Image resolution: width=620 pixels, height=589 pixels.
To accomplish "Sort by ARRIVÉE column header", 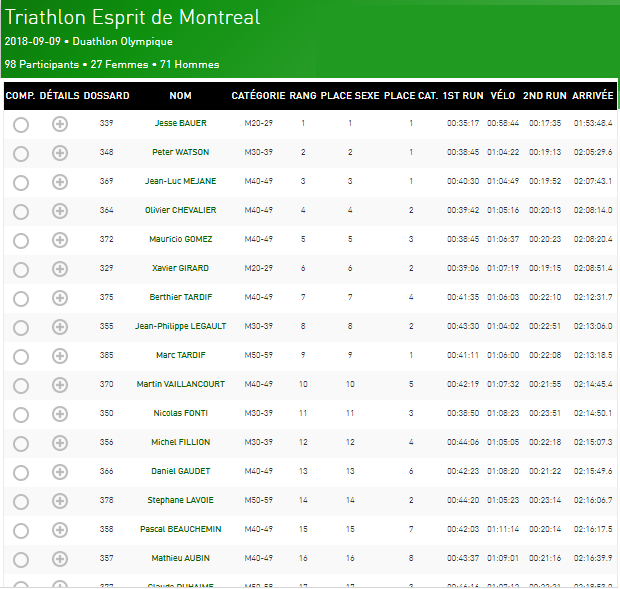I will [x=593, y=96].
